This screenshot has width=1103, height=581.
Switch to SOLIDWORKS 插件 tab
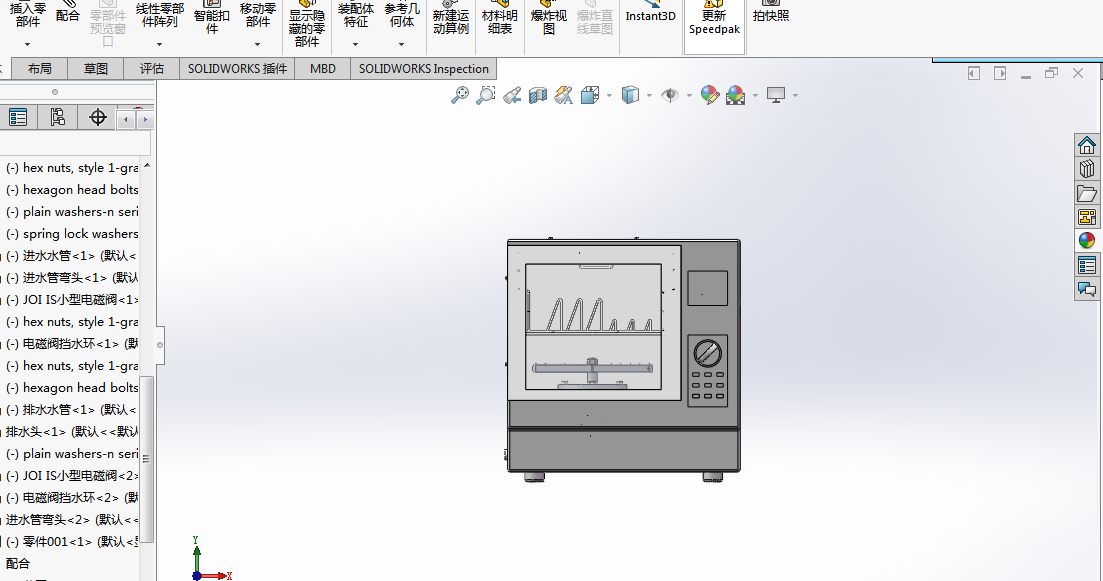click(x=237, y=68)
